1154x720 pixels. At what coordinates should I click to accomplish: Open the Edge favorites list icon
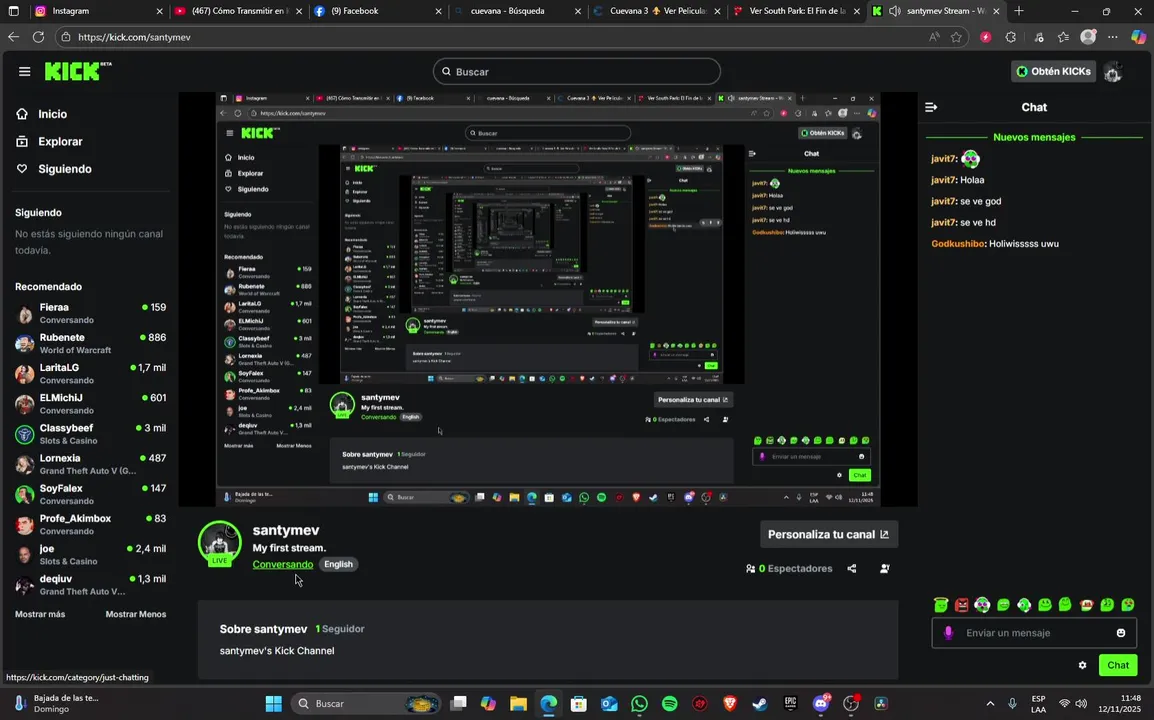[1063, 37]
